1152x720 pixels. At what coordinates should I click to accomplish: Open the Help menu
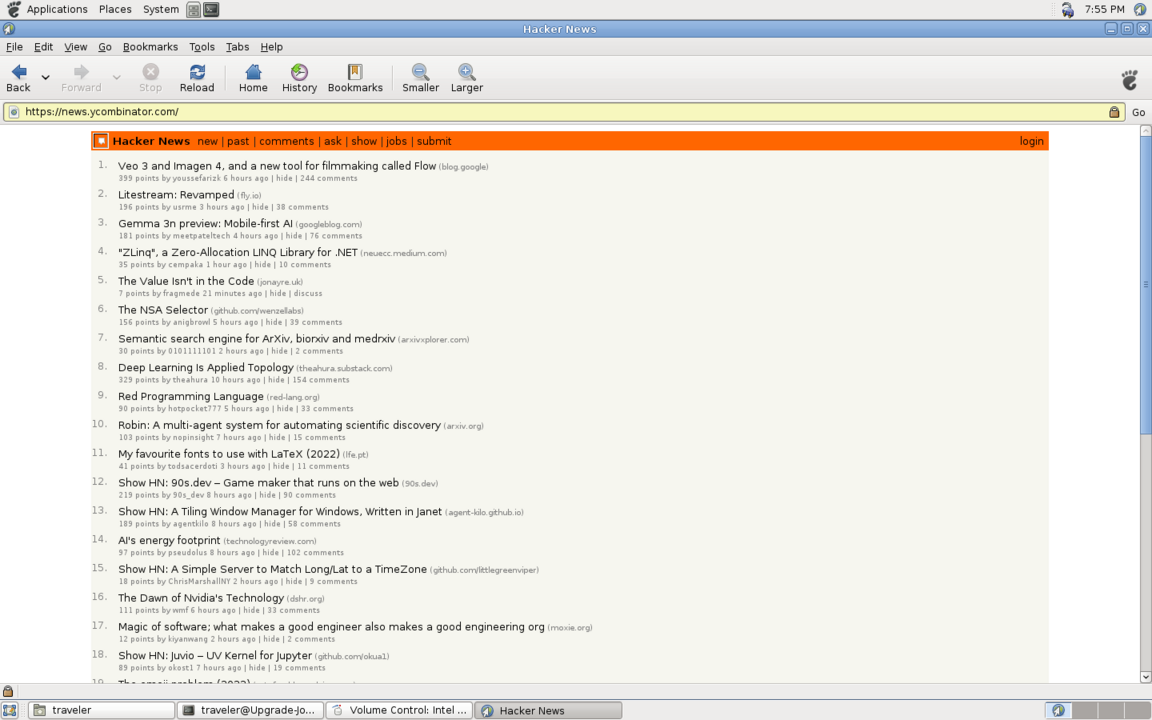pos(271,46)
